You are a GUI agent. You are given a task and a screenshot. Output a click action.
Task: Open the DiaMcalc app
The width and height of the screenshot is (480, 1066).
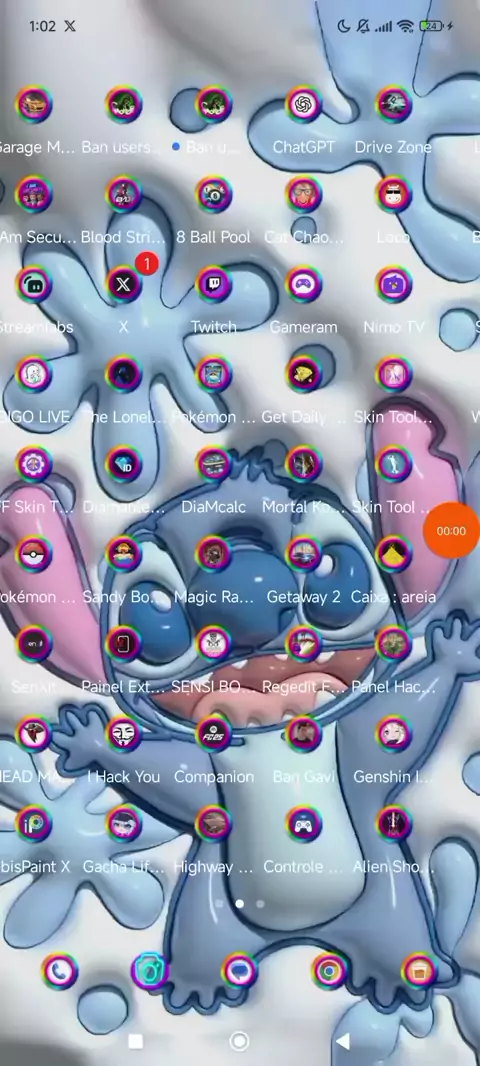tap(213, 464)
